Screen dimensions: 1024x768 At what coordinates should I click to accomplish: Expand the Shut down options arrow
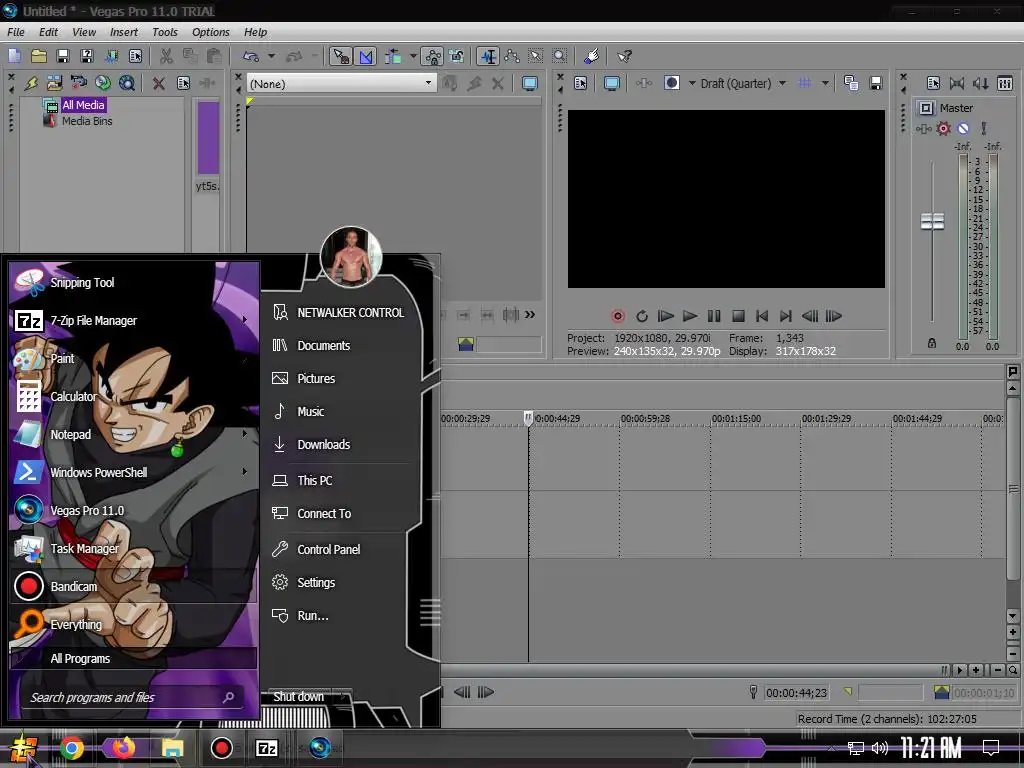pyautogui.click(x=344, y=697)
